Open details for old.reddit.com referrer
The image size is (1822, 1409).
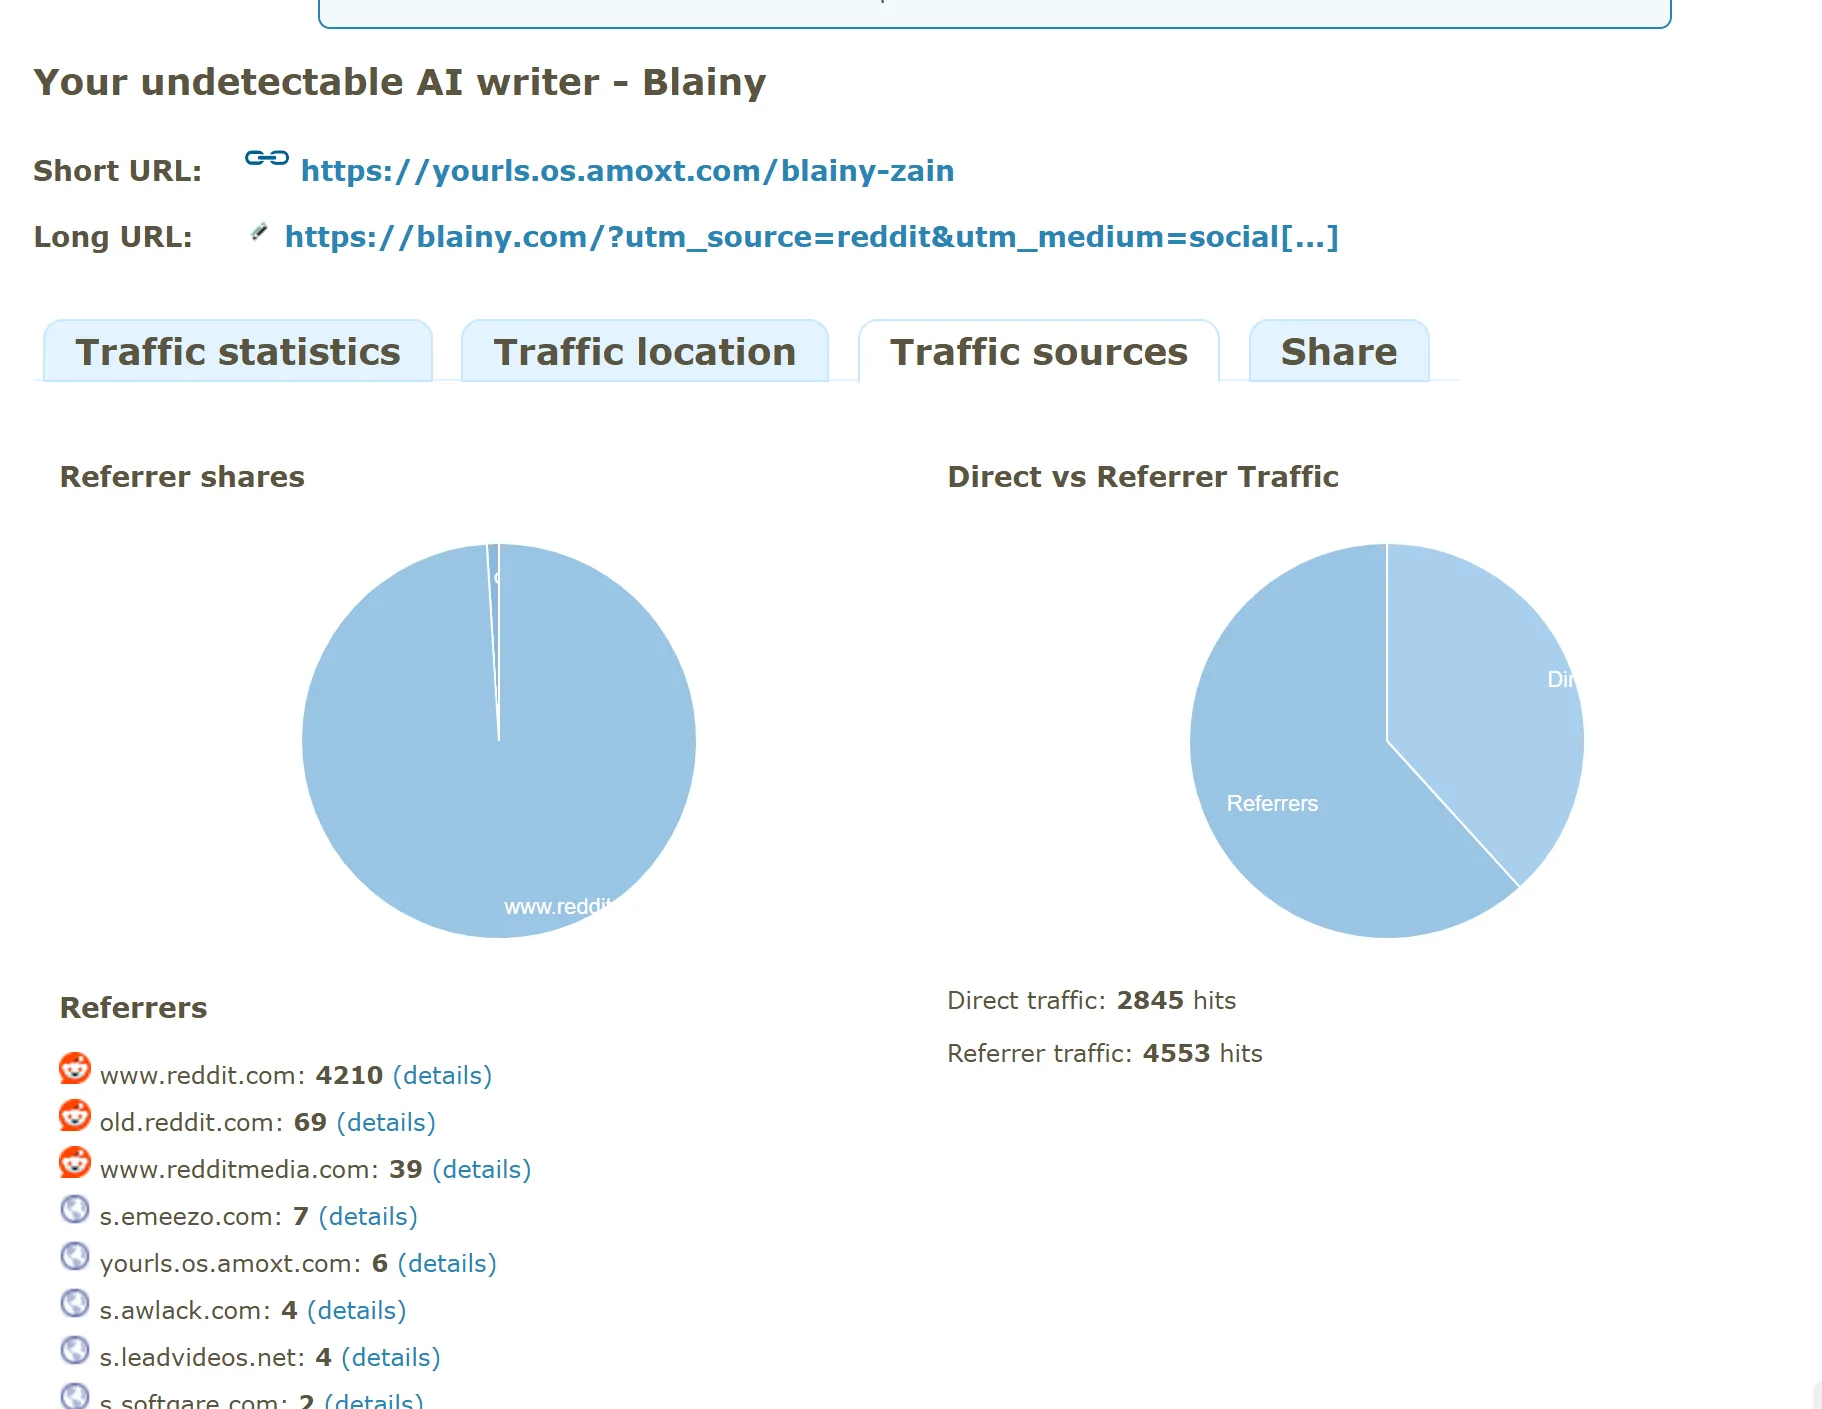386,1122
